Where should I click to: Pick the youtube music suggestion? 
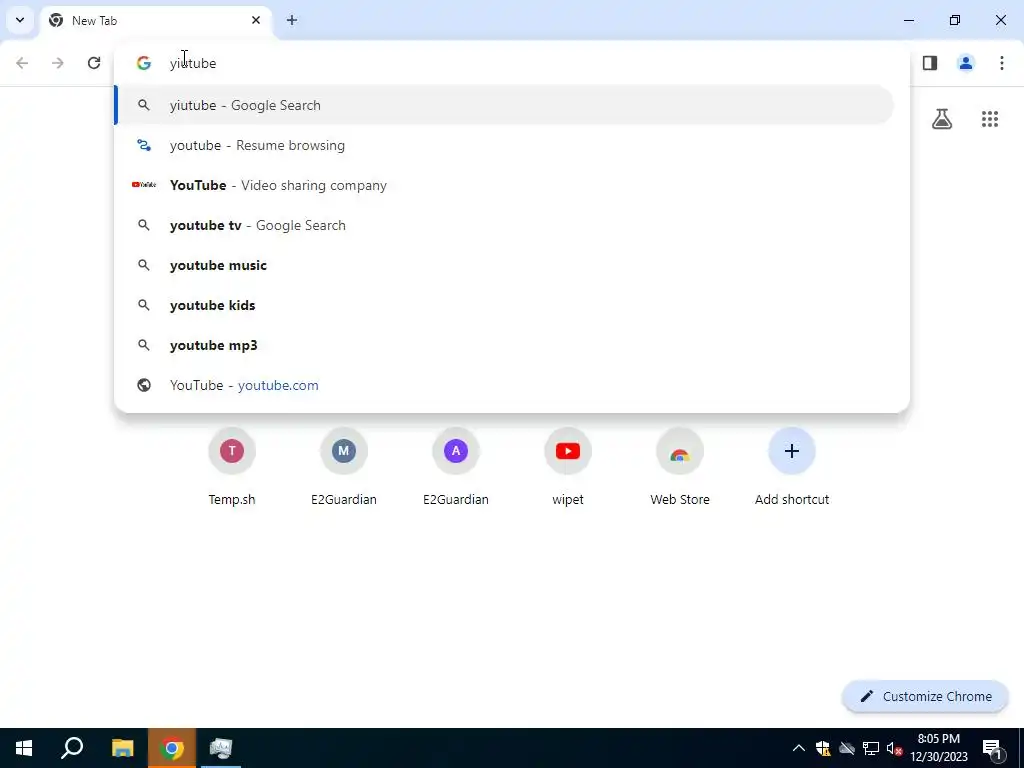coord(504,265)
